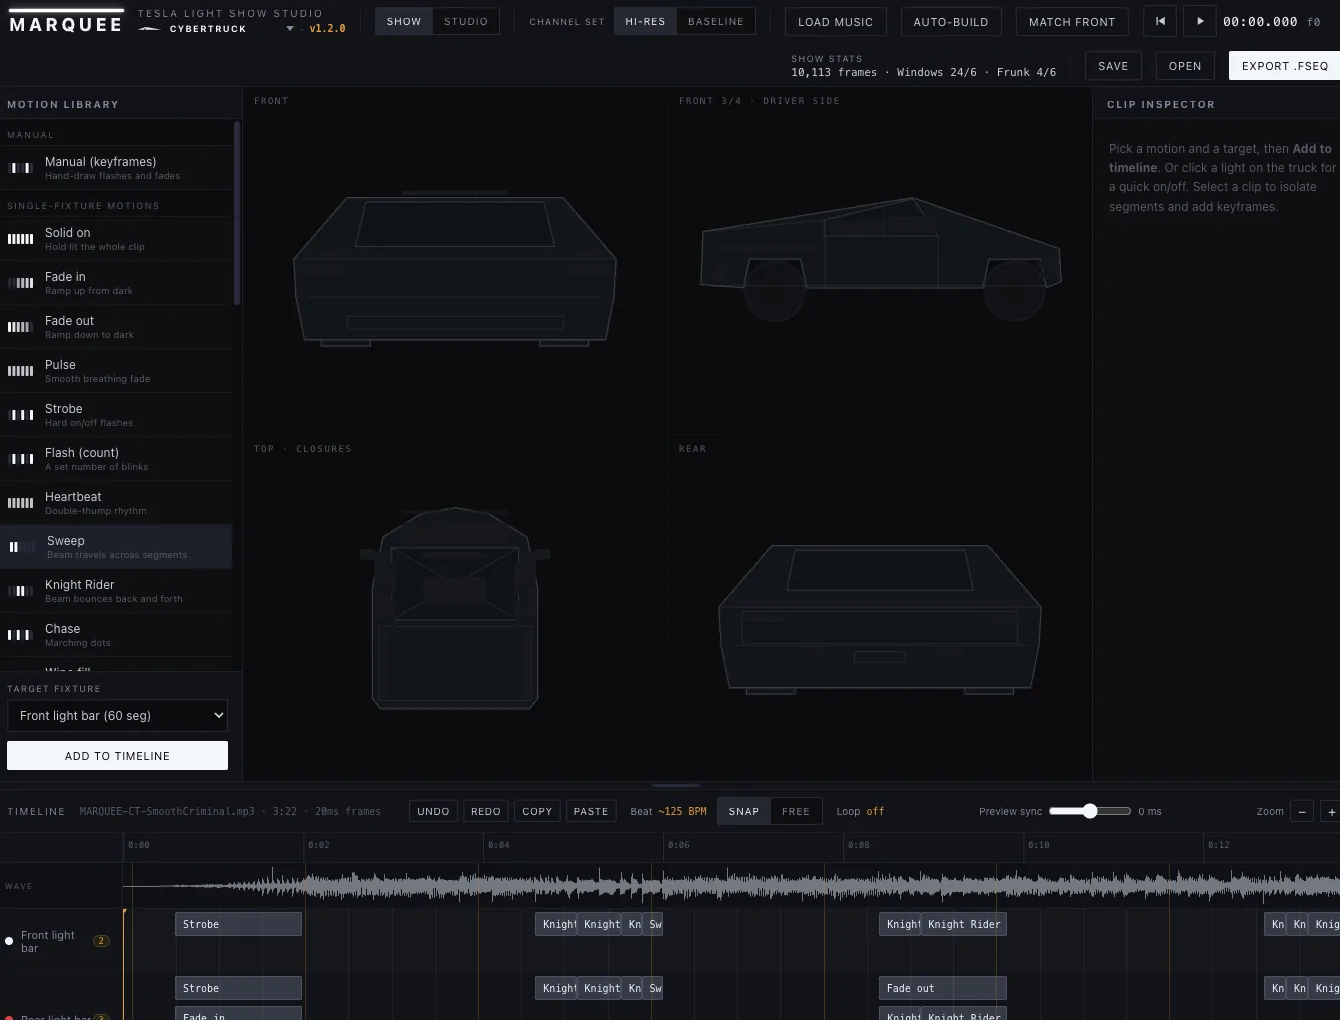Pick the Flash (count) motion icon
Screen dimensions: 1340x1020
point(20,459)
